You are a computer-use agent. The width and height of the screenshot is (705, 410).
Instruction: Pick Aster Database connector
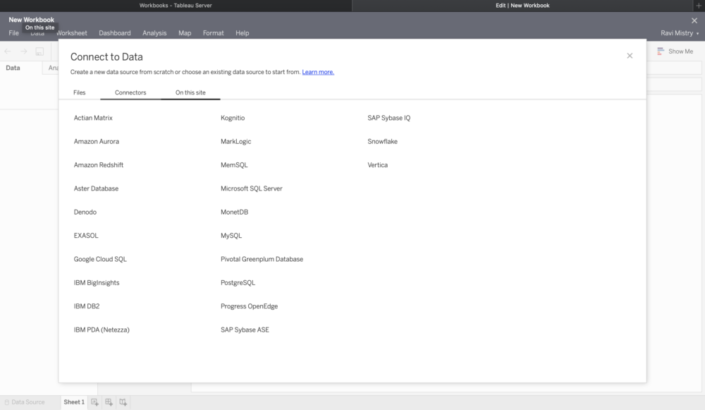pyautogui.click(x=96, y=188)
